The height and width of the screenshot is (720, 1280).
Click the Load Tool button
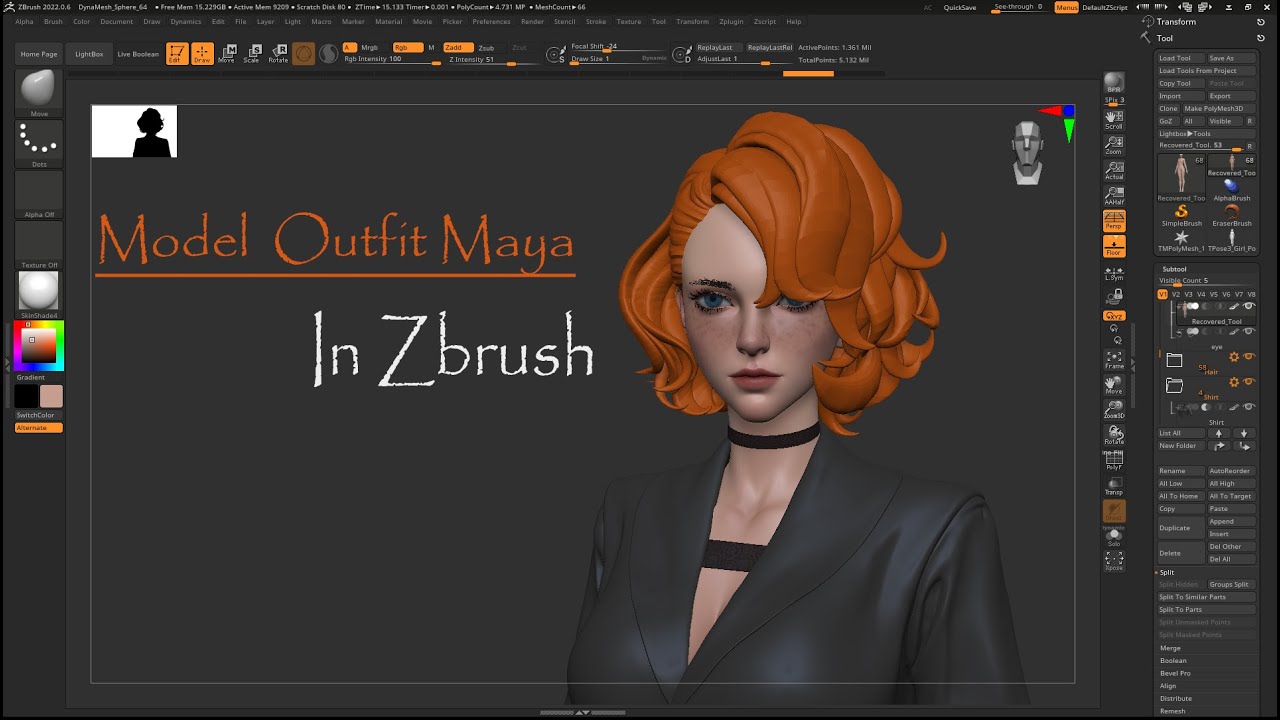[x=1181, y=58]
